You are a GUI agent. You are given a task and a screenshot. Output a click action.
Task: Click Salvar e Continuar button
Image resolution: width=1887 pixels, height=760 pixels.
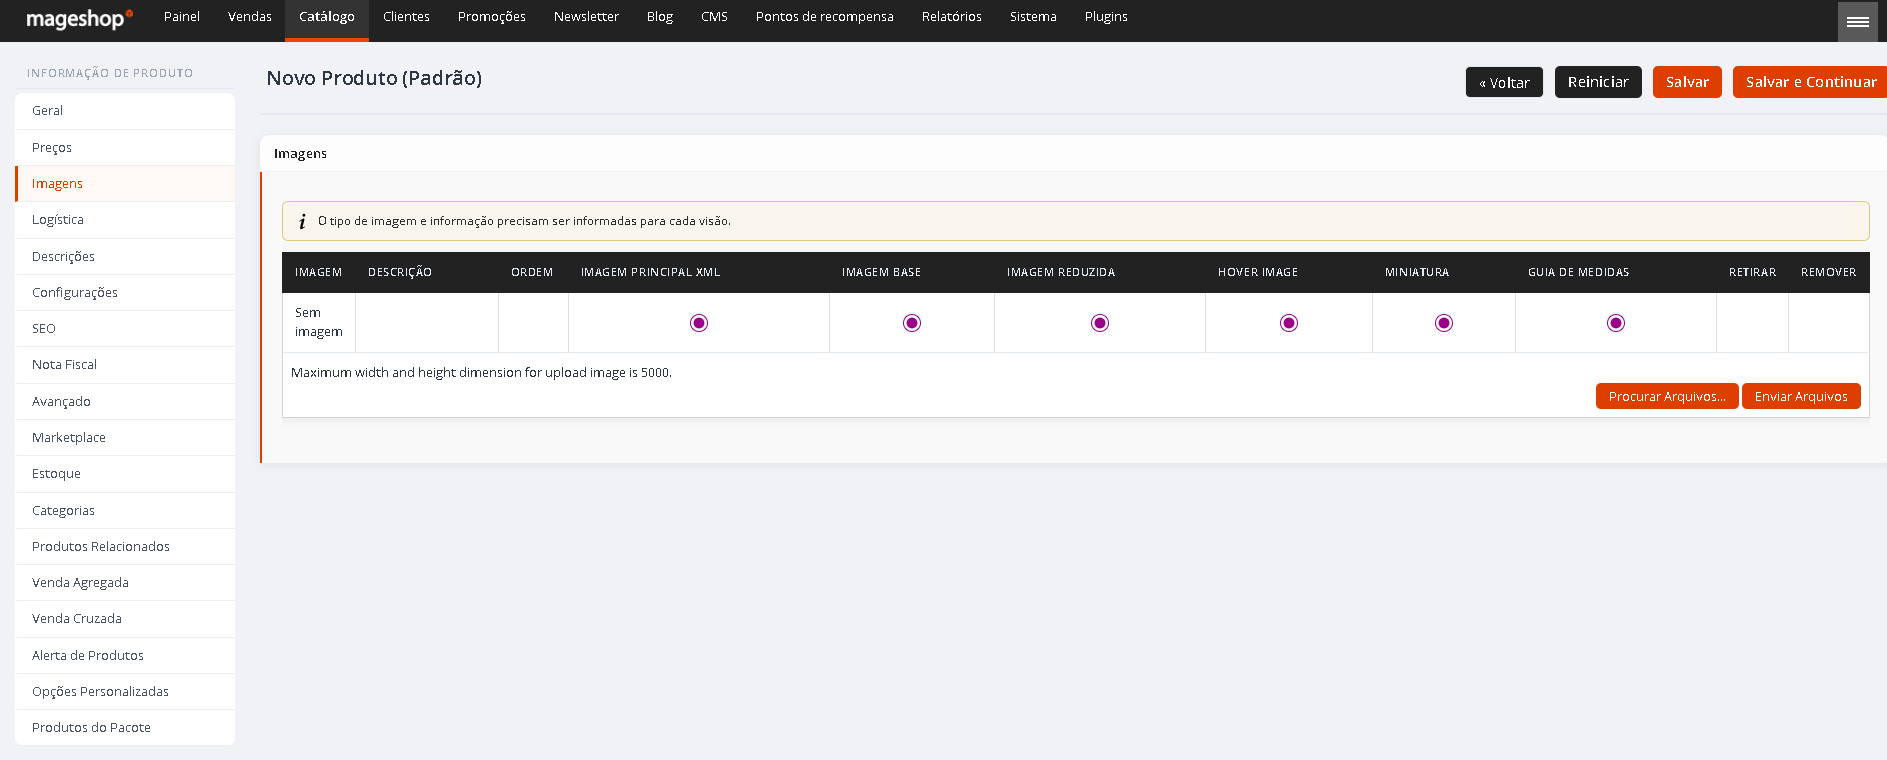[x=1810, y=82]
